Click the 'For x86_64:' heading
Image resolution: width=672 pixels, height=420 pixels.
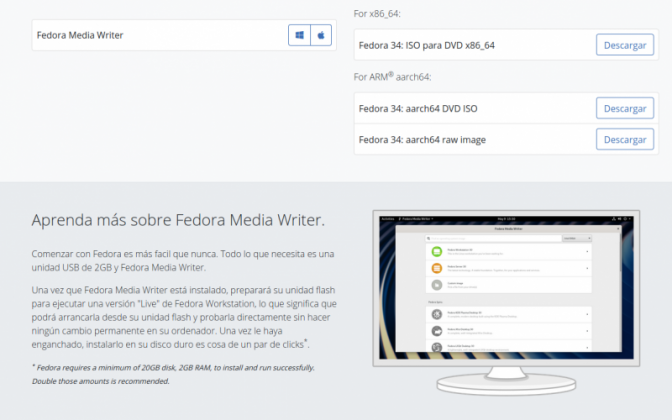pos(377,14)
